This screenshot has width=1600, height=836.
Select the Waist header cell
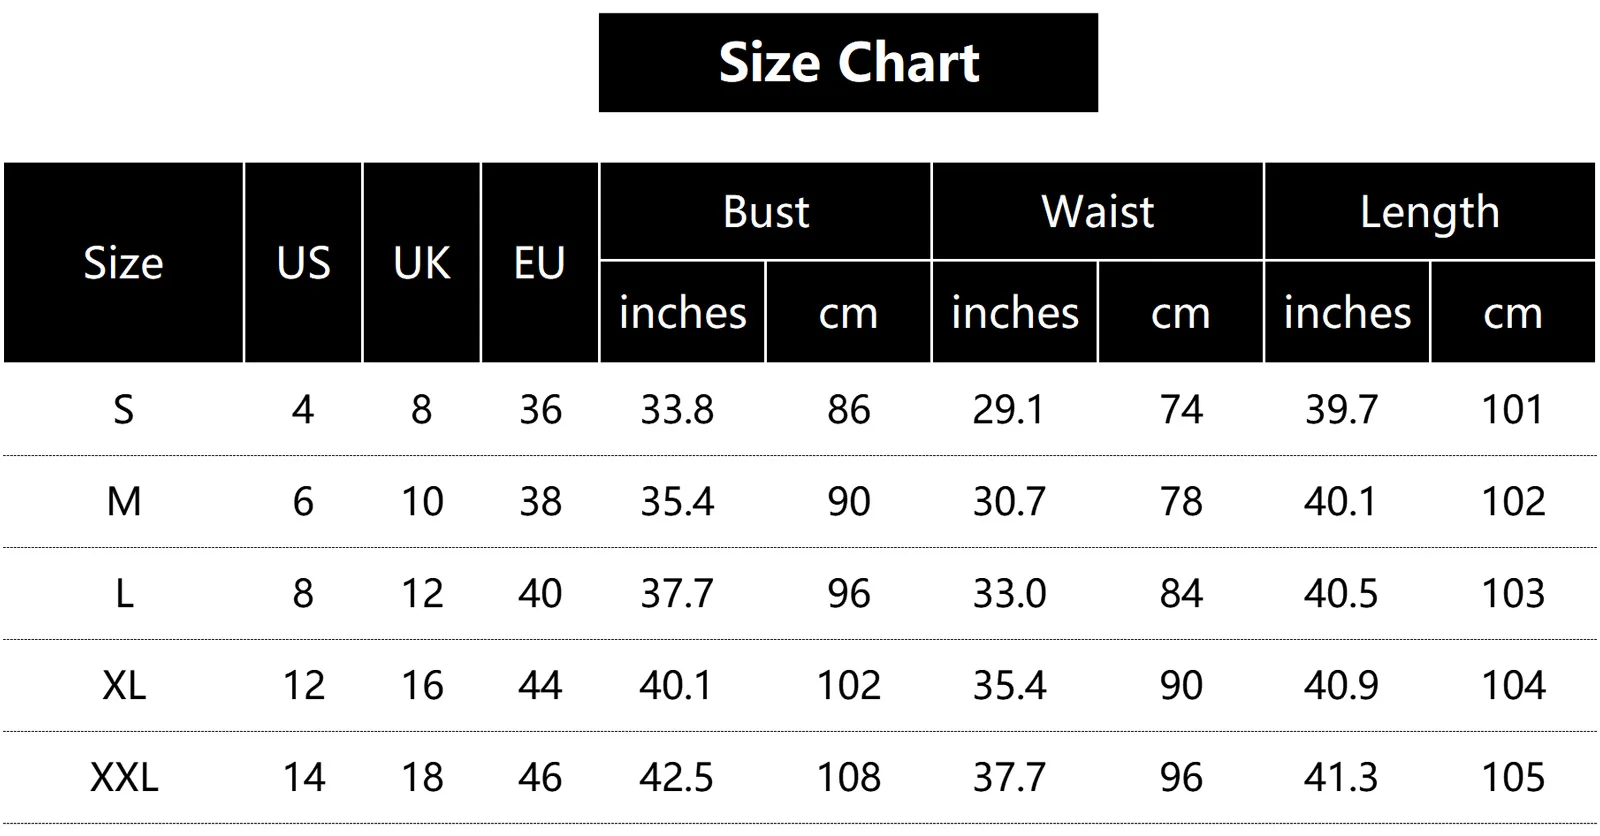[1097, 212]
